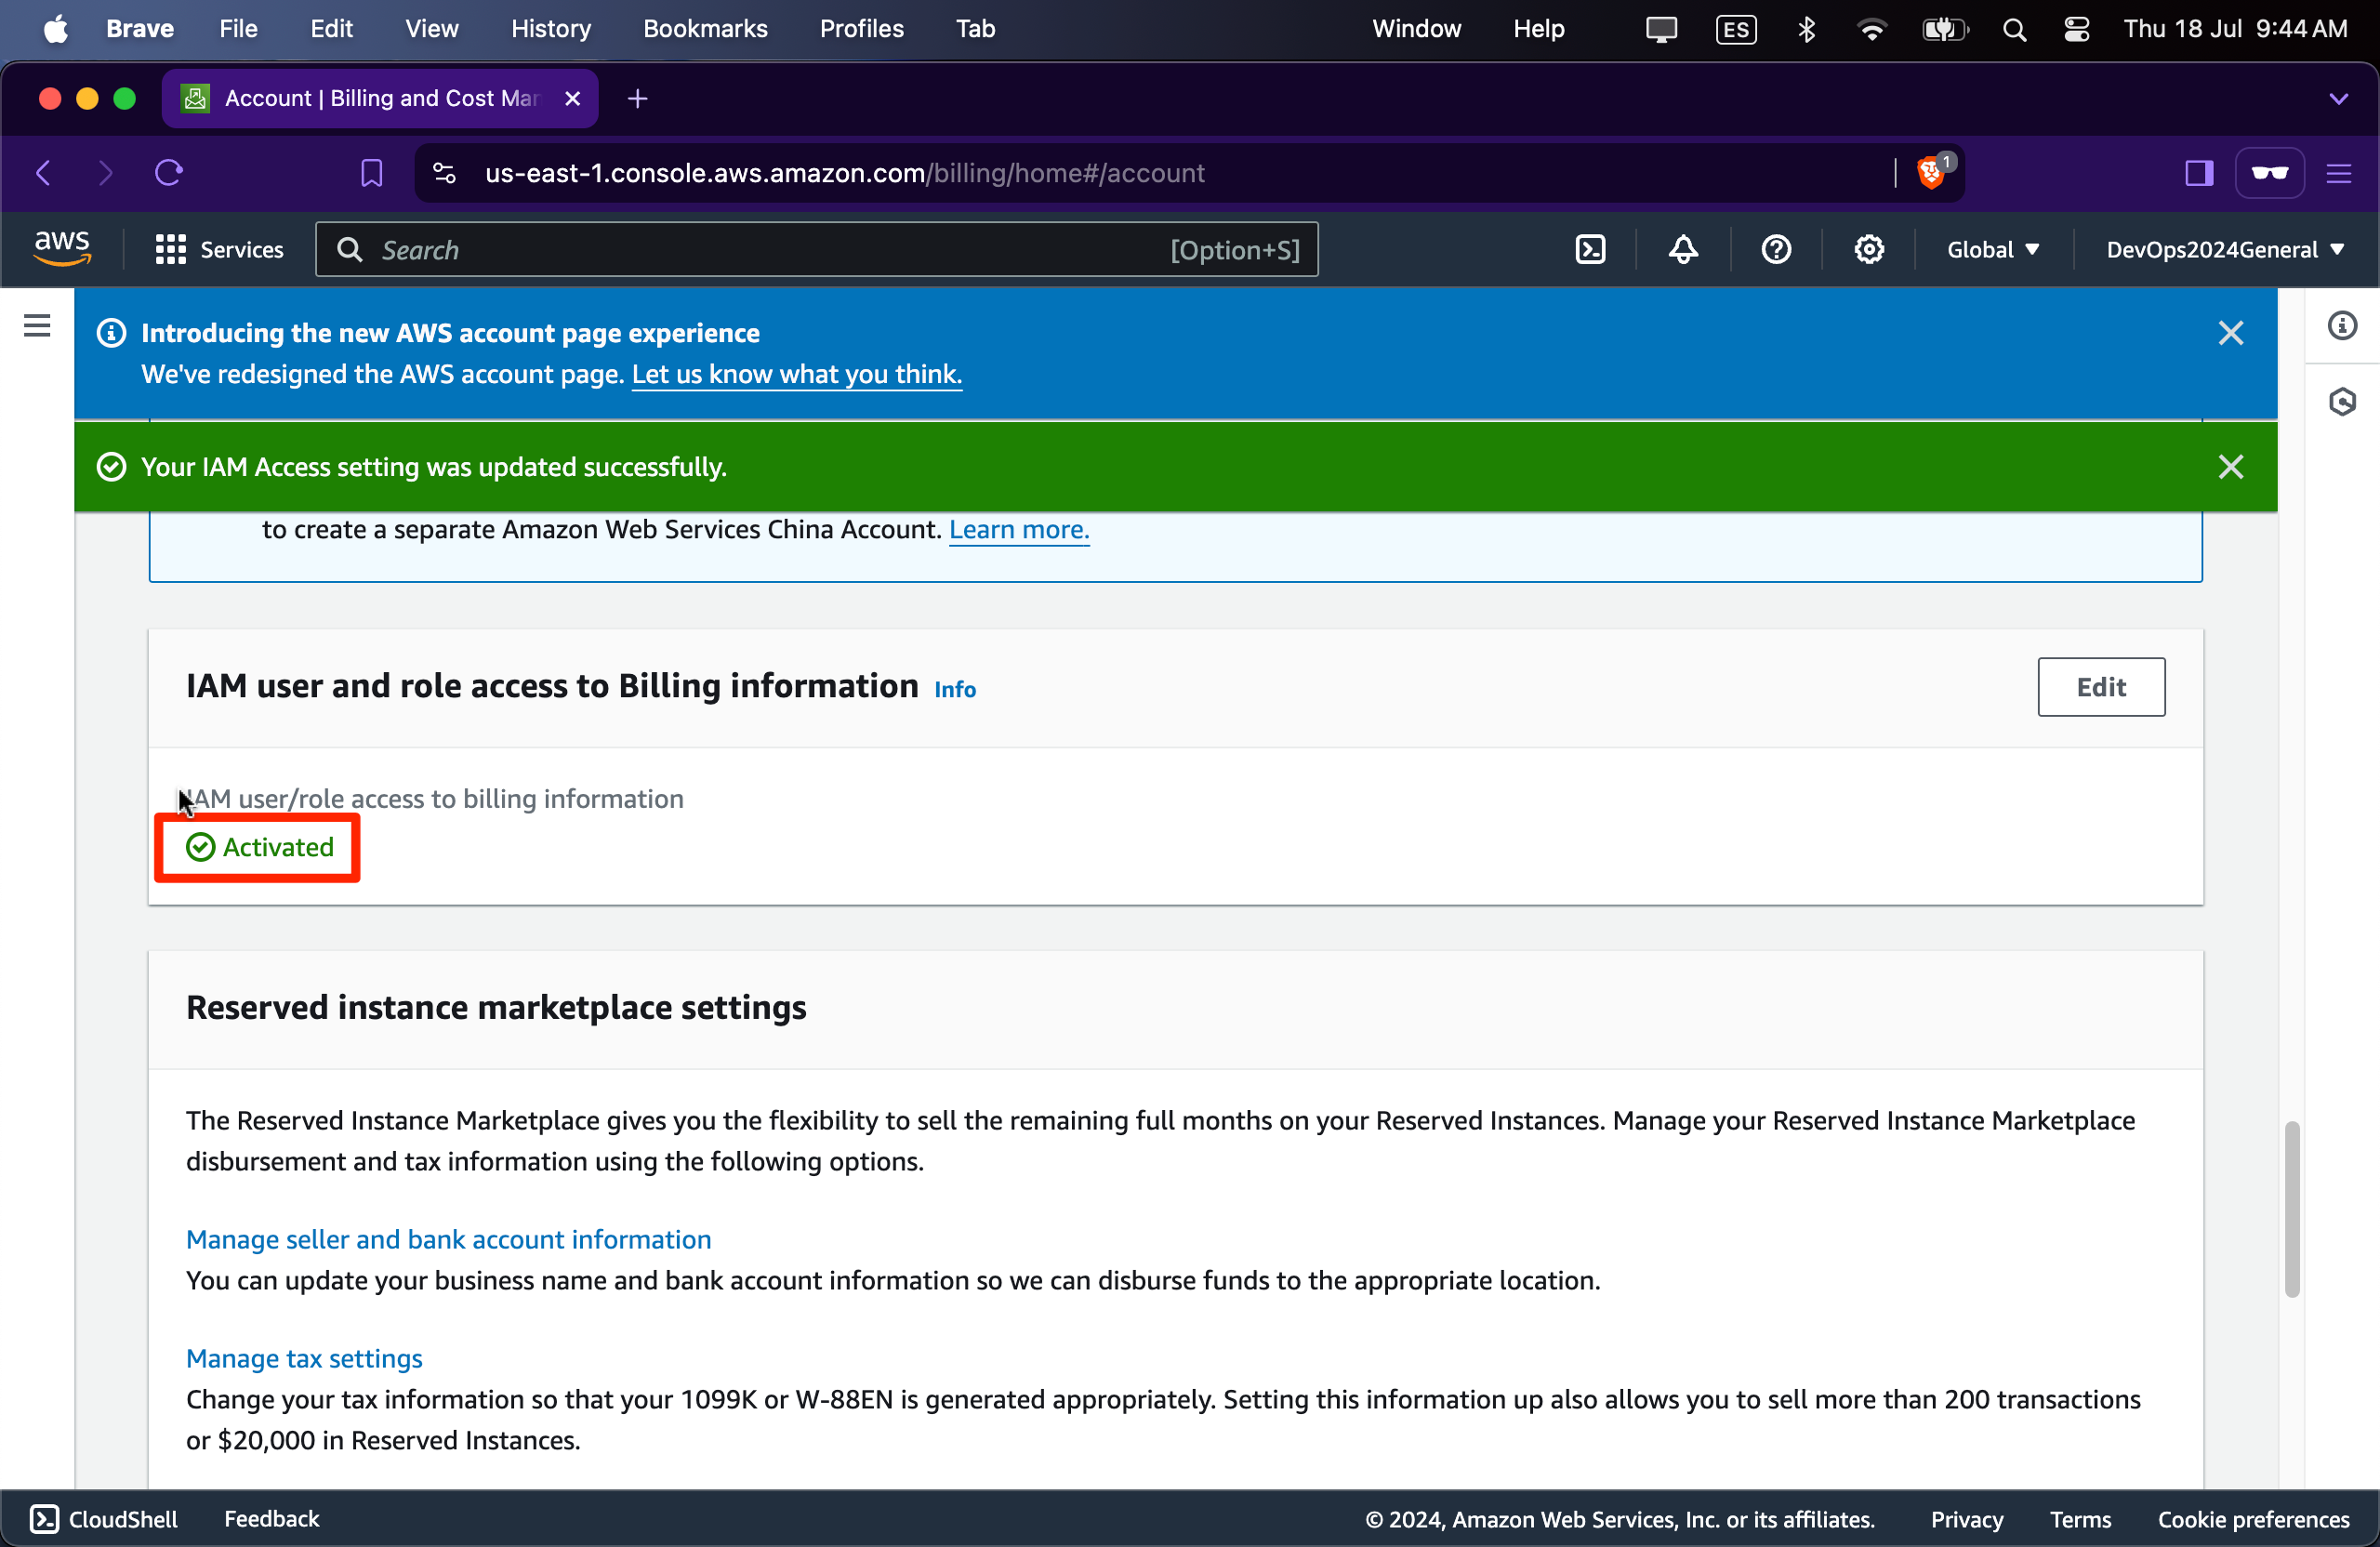Expand the DevOps2024General account menu

pos(2224,250)
